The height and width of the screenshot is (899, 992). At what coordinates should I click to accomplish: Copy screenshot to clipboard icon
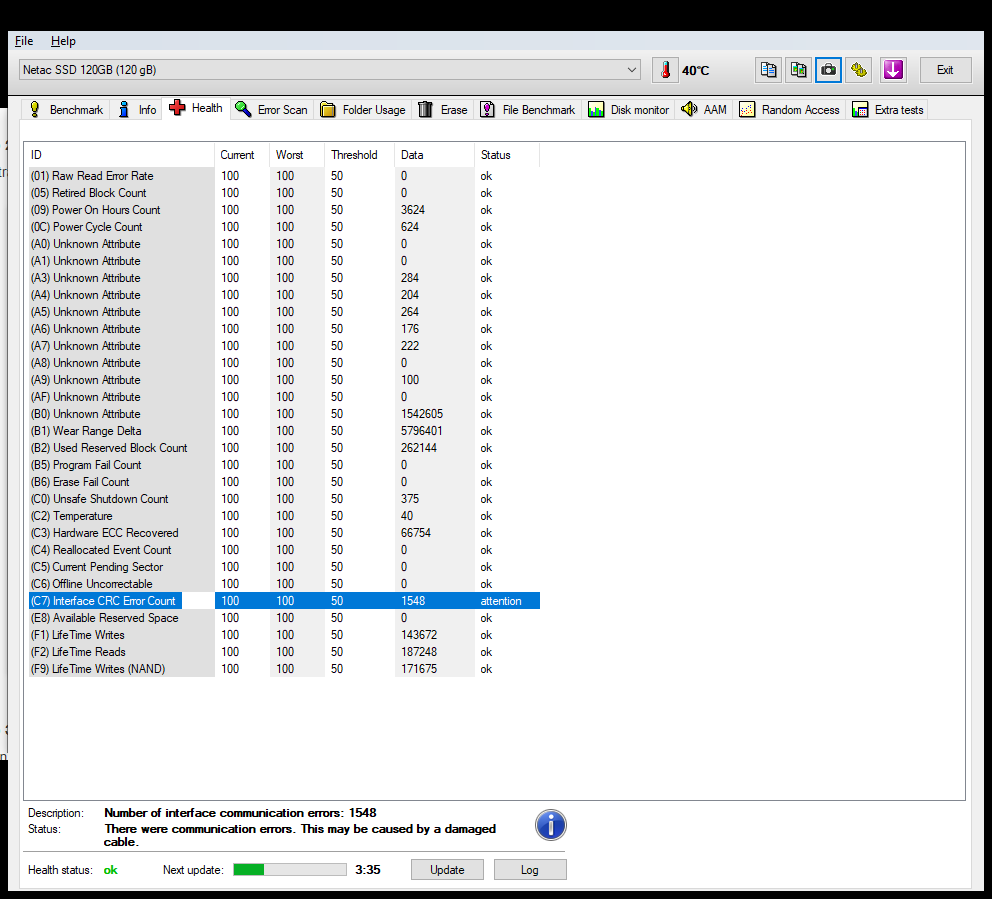tap(798, 70)
